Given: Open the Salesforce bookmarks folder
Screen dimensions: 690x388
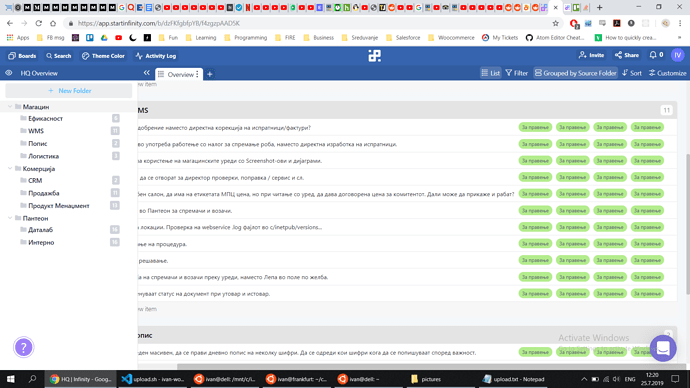Looking at the screenshot, I should point(403,38).
